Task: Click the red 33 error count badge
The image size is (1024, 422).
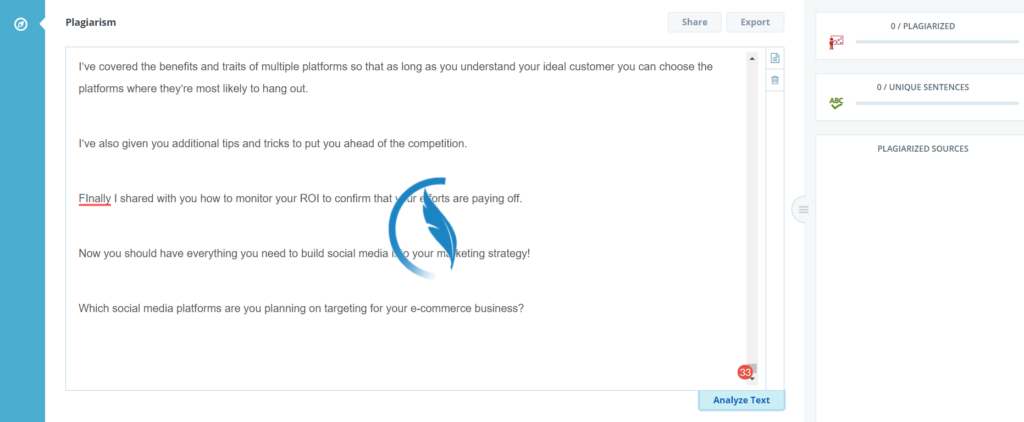Action: [x=745, y=372]
